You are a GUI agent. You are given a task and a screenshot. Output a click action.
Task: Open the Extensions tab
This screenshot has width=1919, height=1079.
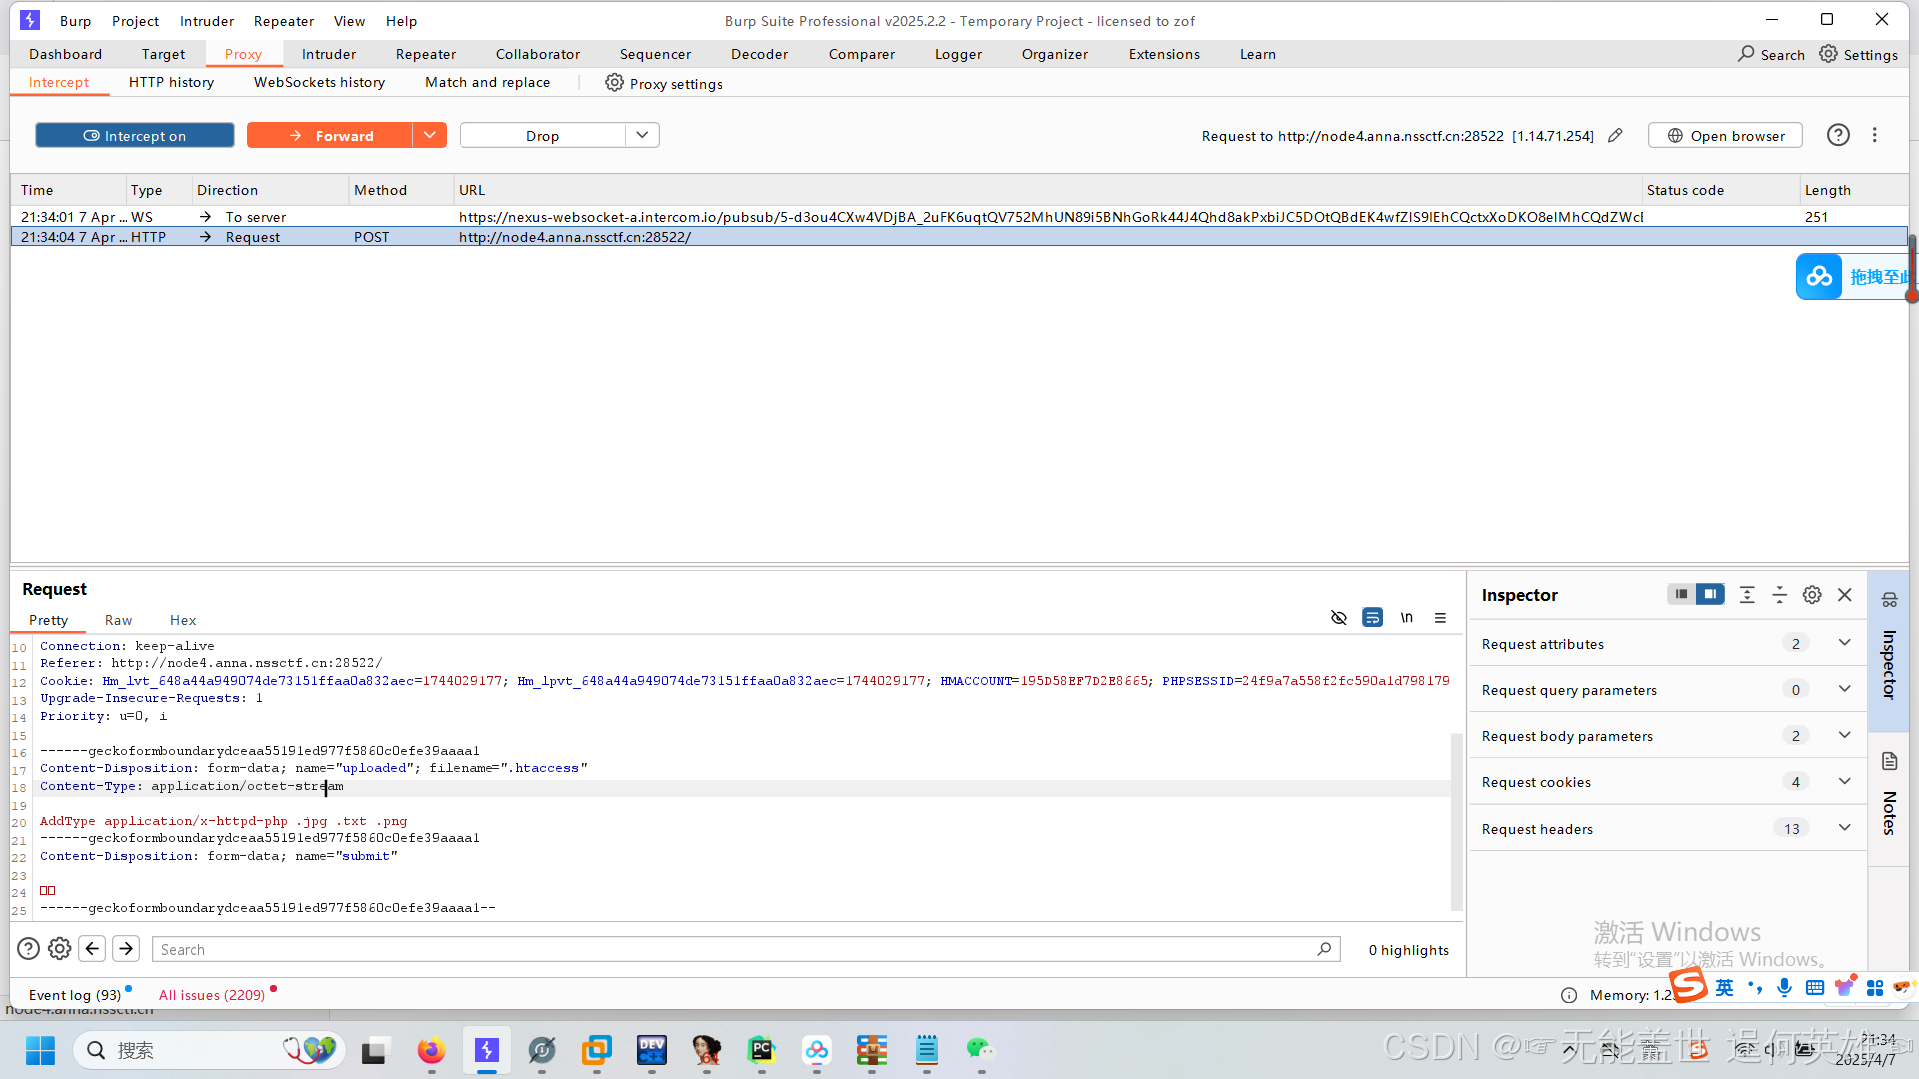(1164, 54)
